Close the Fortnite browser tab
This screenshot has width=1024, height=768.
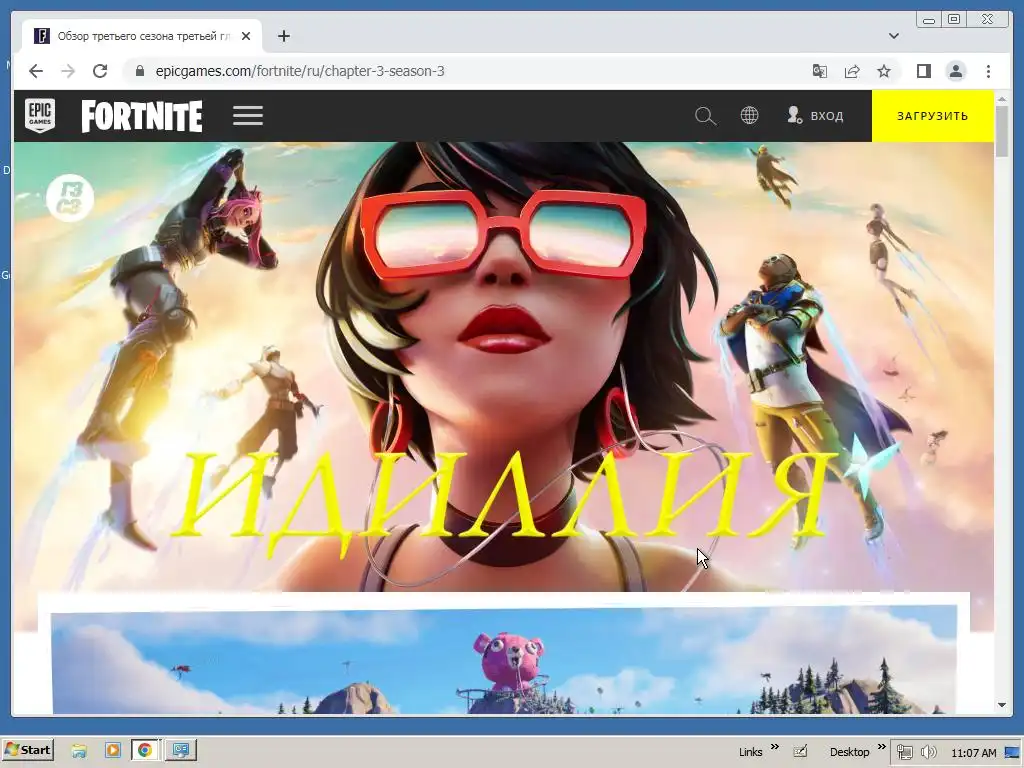click(246, 36)
